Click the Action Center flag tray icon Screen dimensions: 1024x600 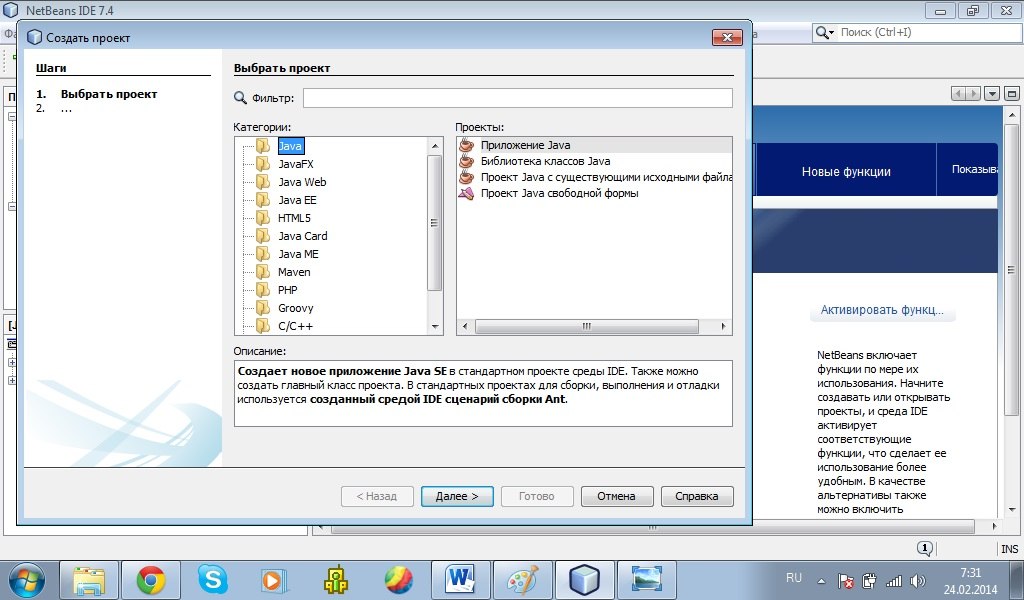846,580
